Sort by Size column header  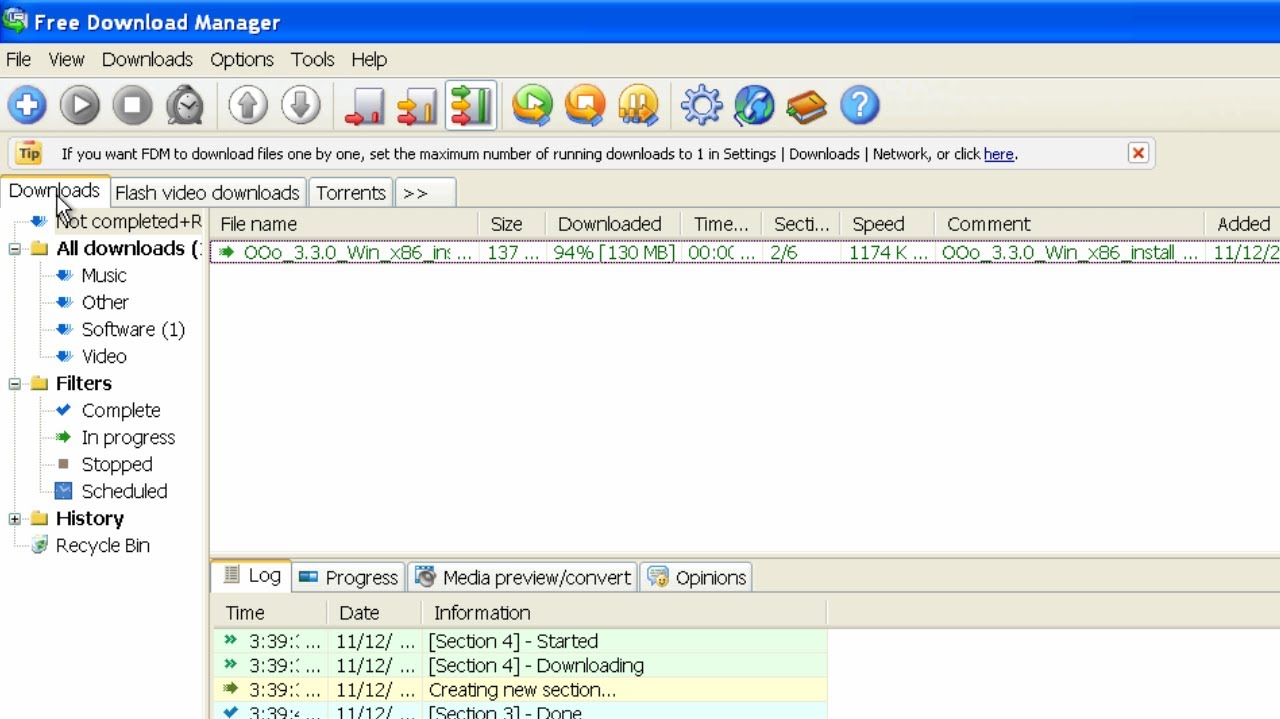coord(512,224)
